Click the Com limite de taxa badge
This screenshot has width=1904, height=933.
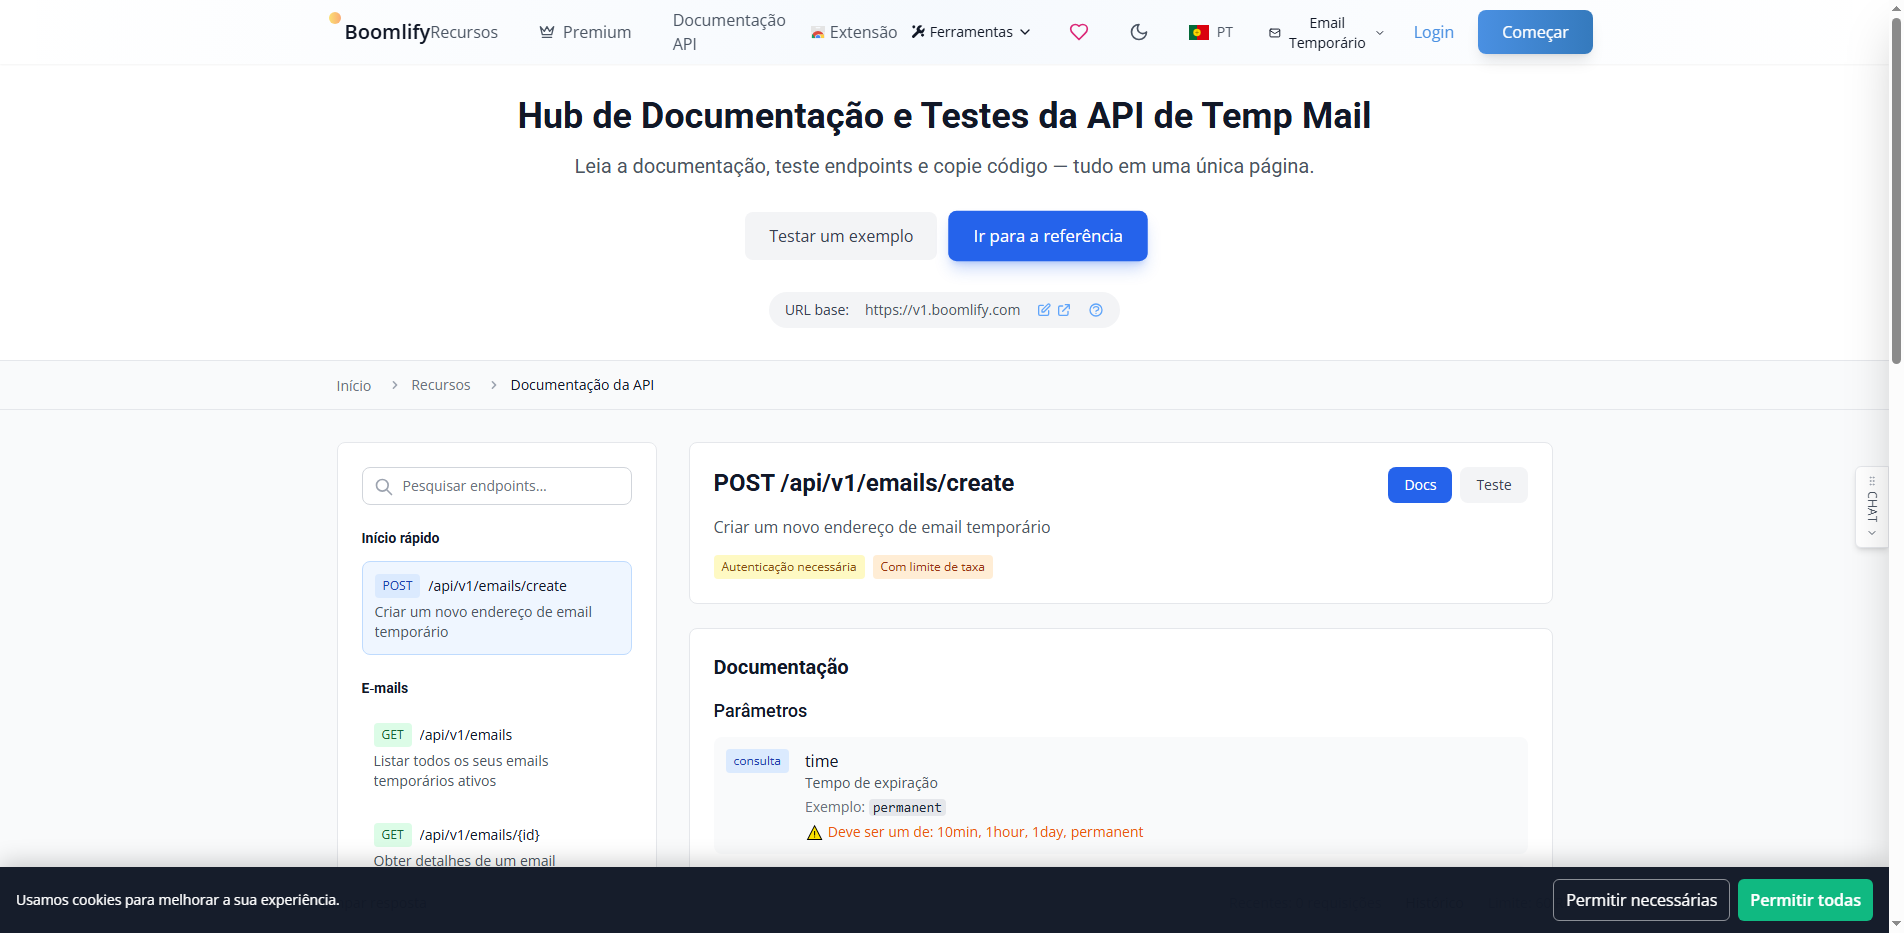pyautogui.click(x=932, y=567)
